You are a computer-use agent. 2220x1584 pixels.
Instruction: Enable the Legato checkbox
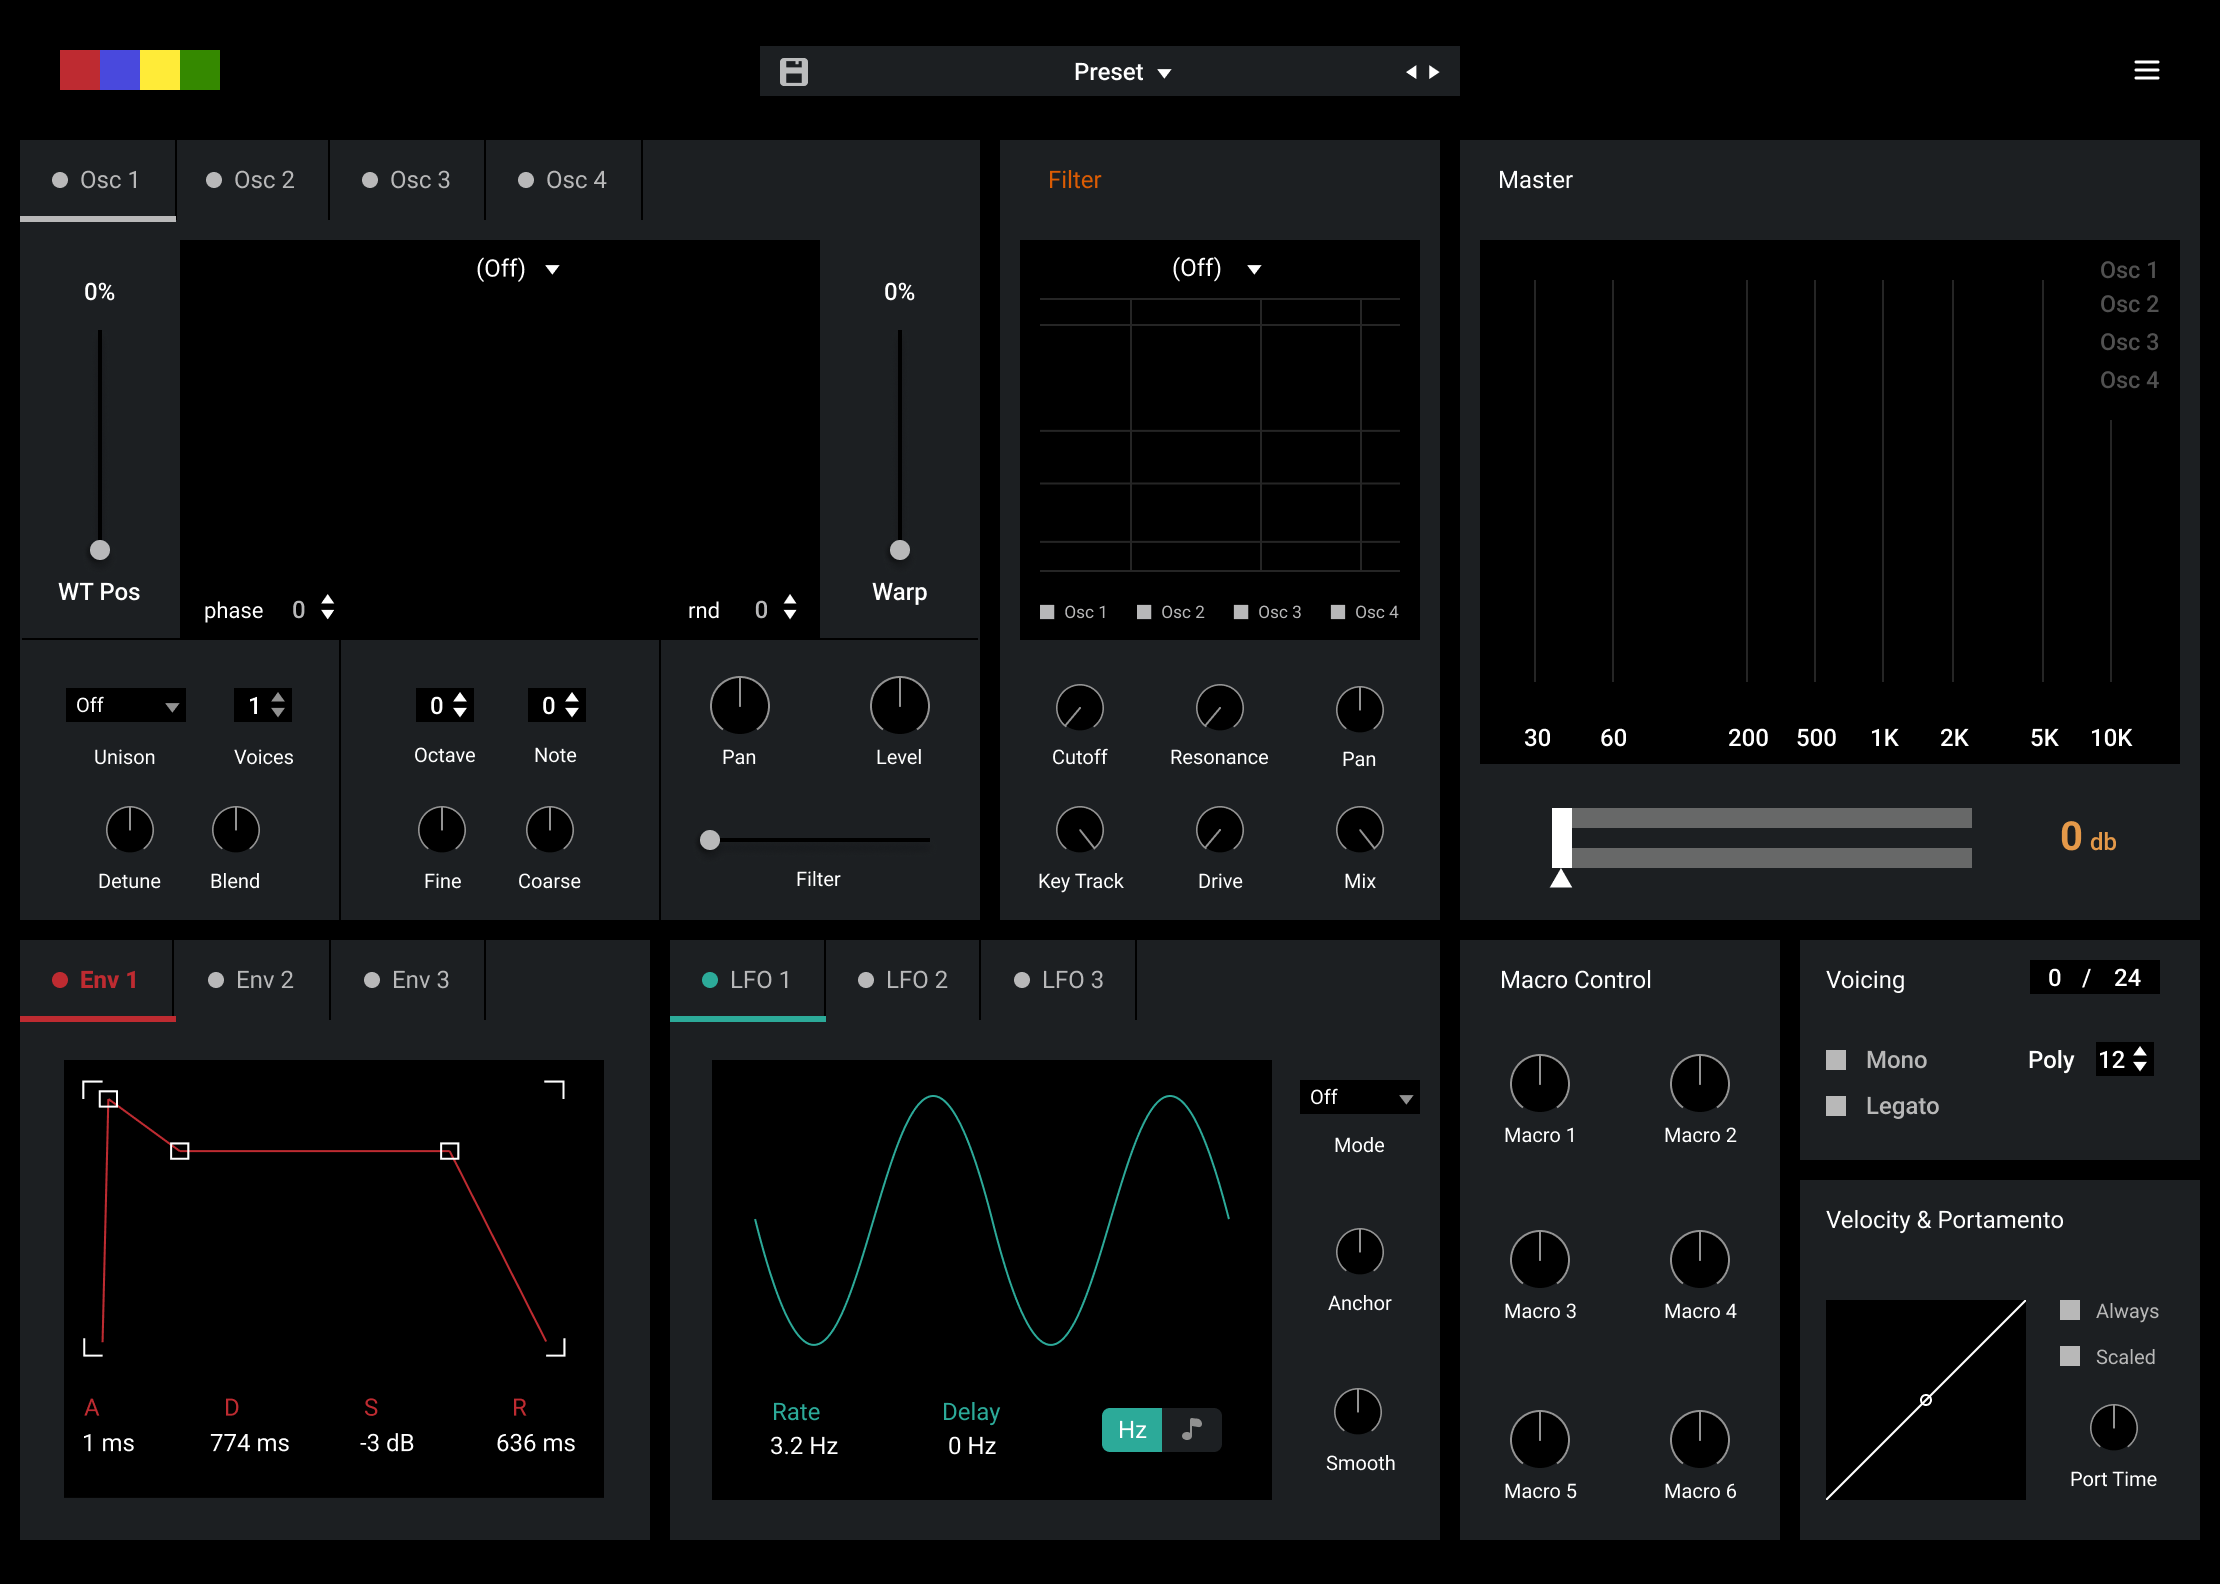click(1836, 1106)
